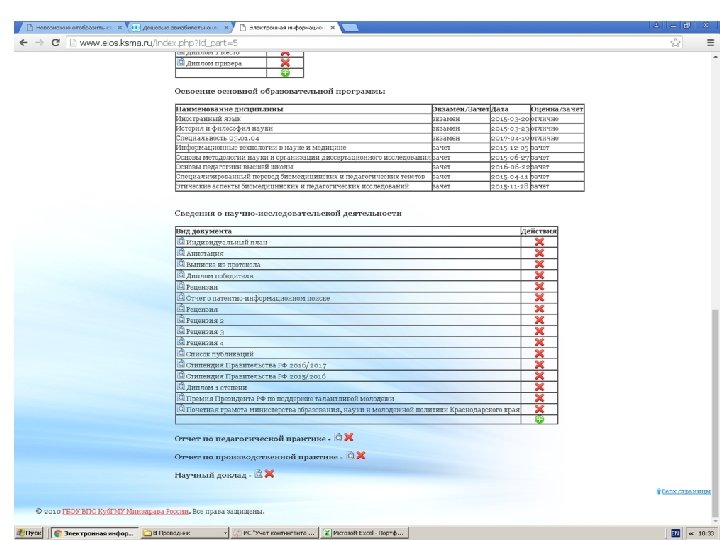
Task: Switch to the second browser tab
Action: click(179, 28)
